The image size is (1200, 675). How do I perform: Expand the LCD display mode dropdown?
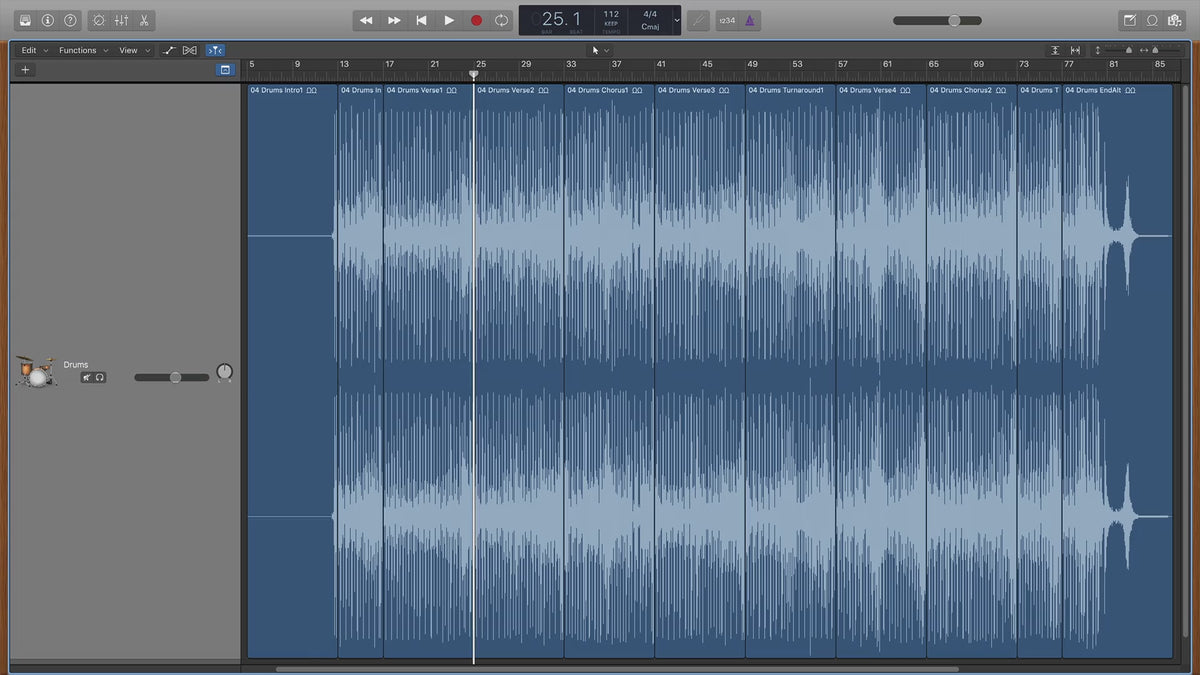tap(677, 20)
